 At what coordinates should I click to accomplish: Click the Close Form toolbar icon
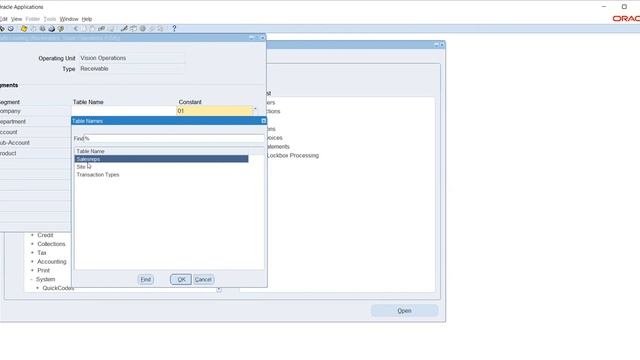61,29
